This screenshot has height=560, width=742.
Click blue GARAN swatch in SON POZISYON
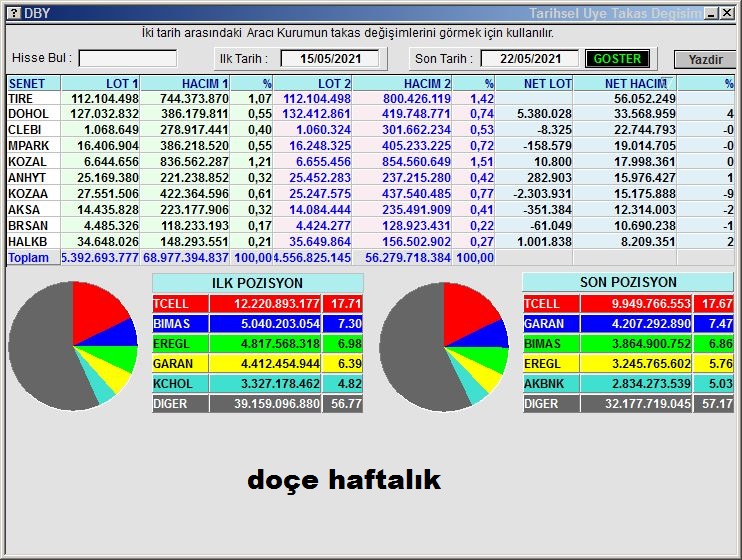543,324
